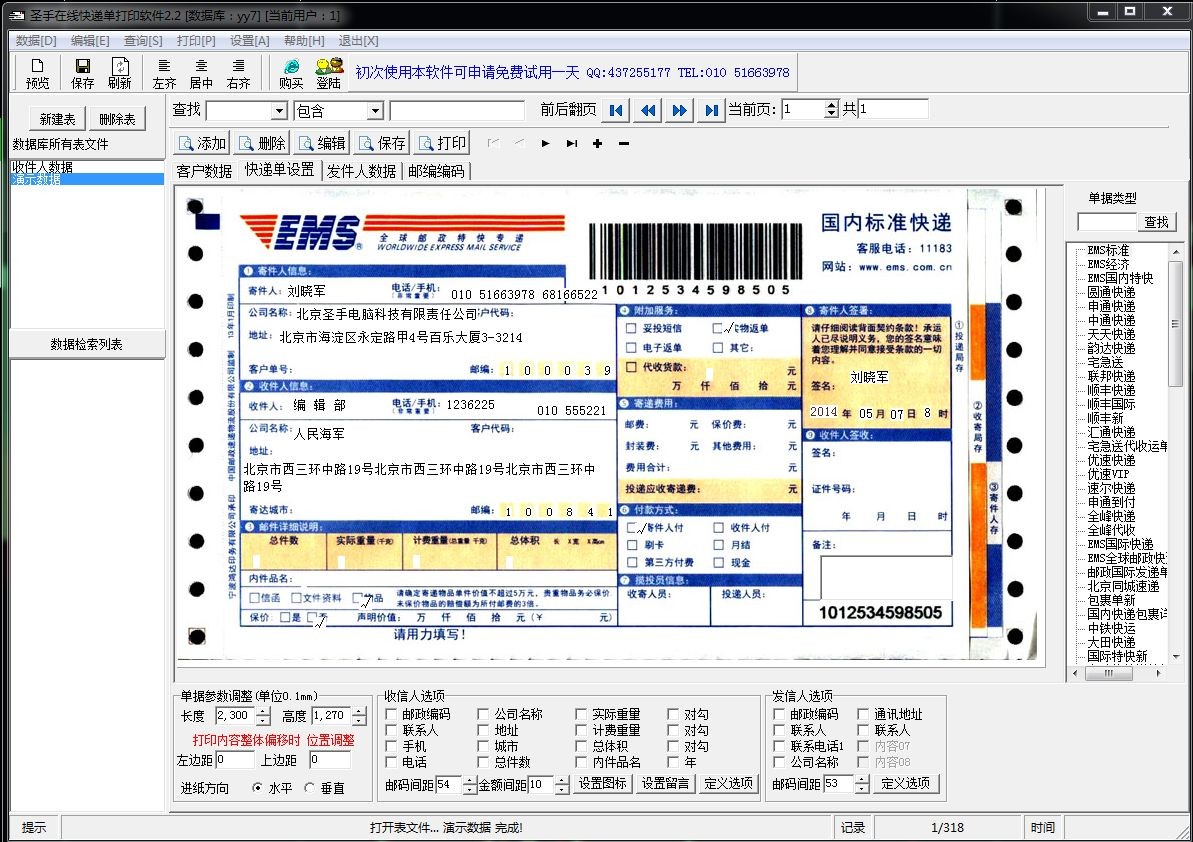Go forward one page with fast-forward arrows
The image size is (1193, 842).
coord(679,110)
